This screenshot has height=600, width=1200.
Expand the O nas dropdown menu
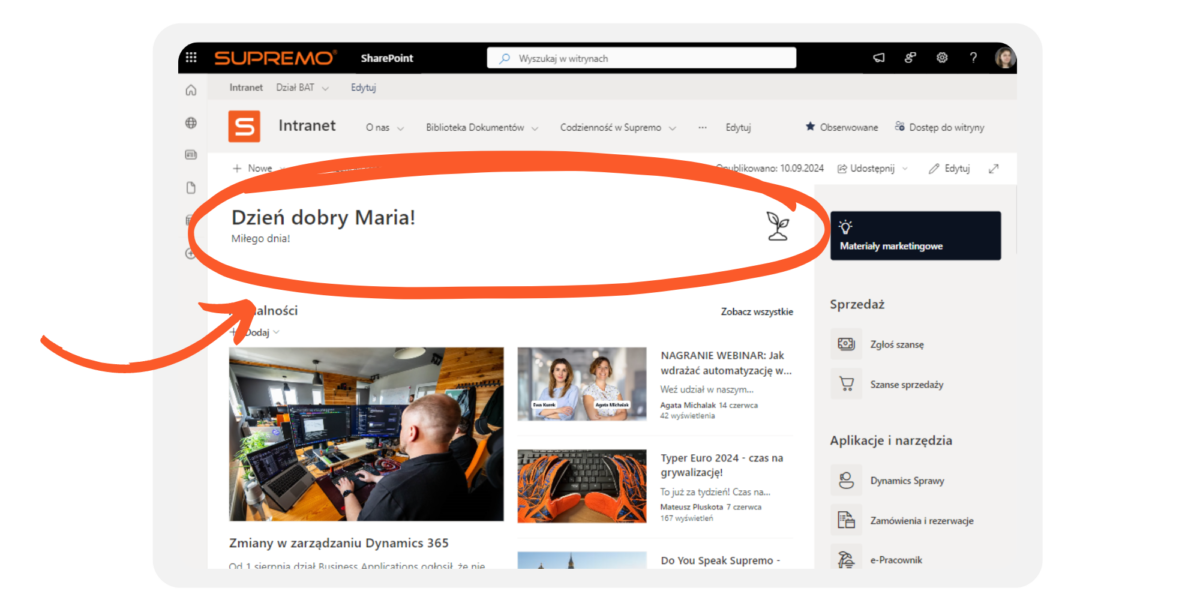[x=385, y=128]
